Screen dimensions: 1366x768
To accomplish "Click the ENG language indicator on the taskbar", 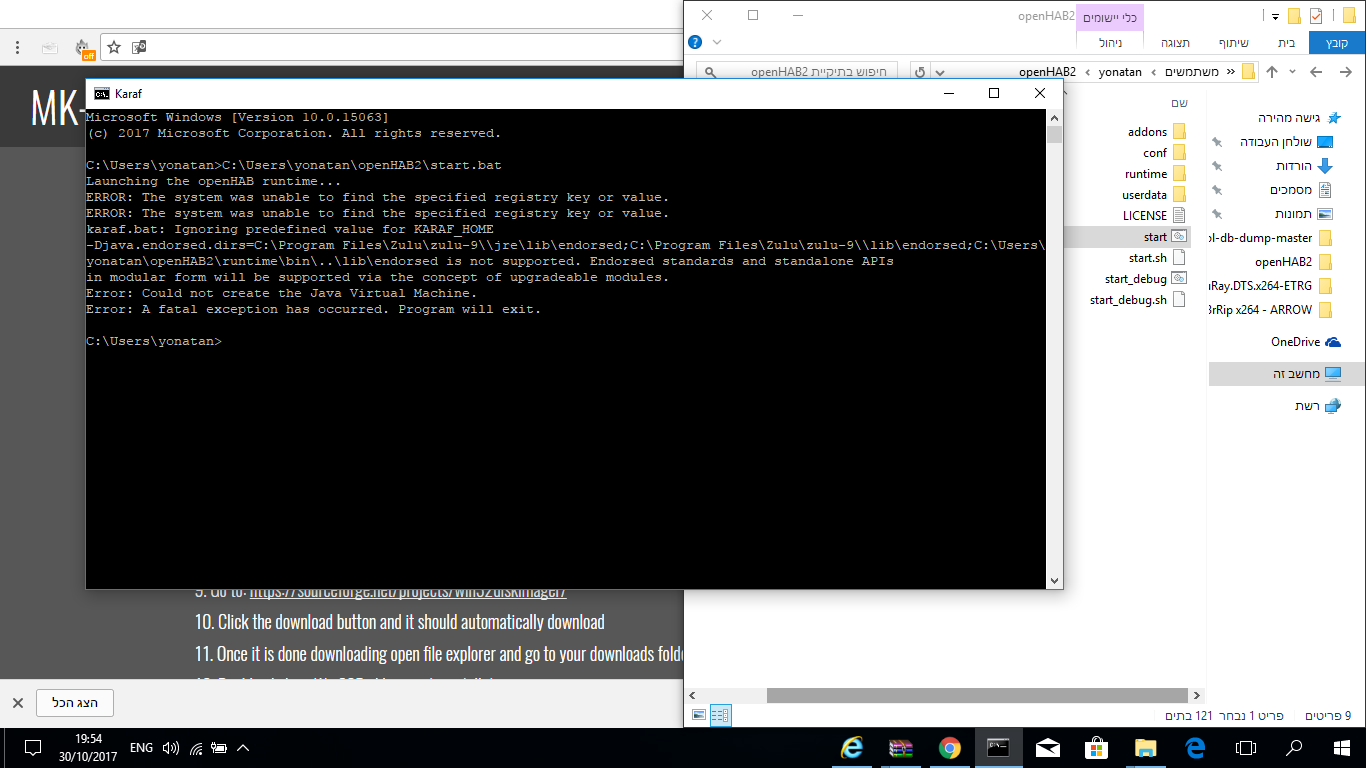I will pyautogui.click(x=141, y=748).
